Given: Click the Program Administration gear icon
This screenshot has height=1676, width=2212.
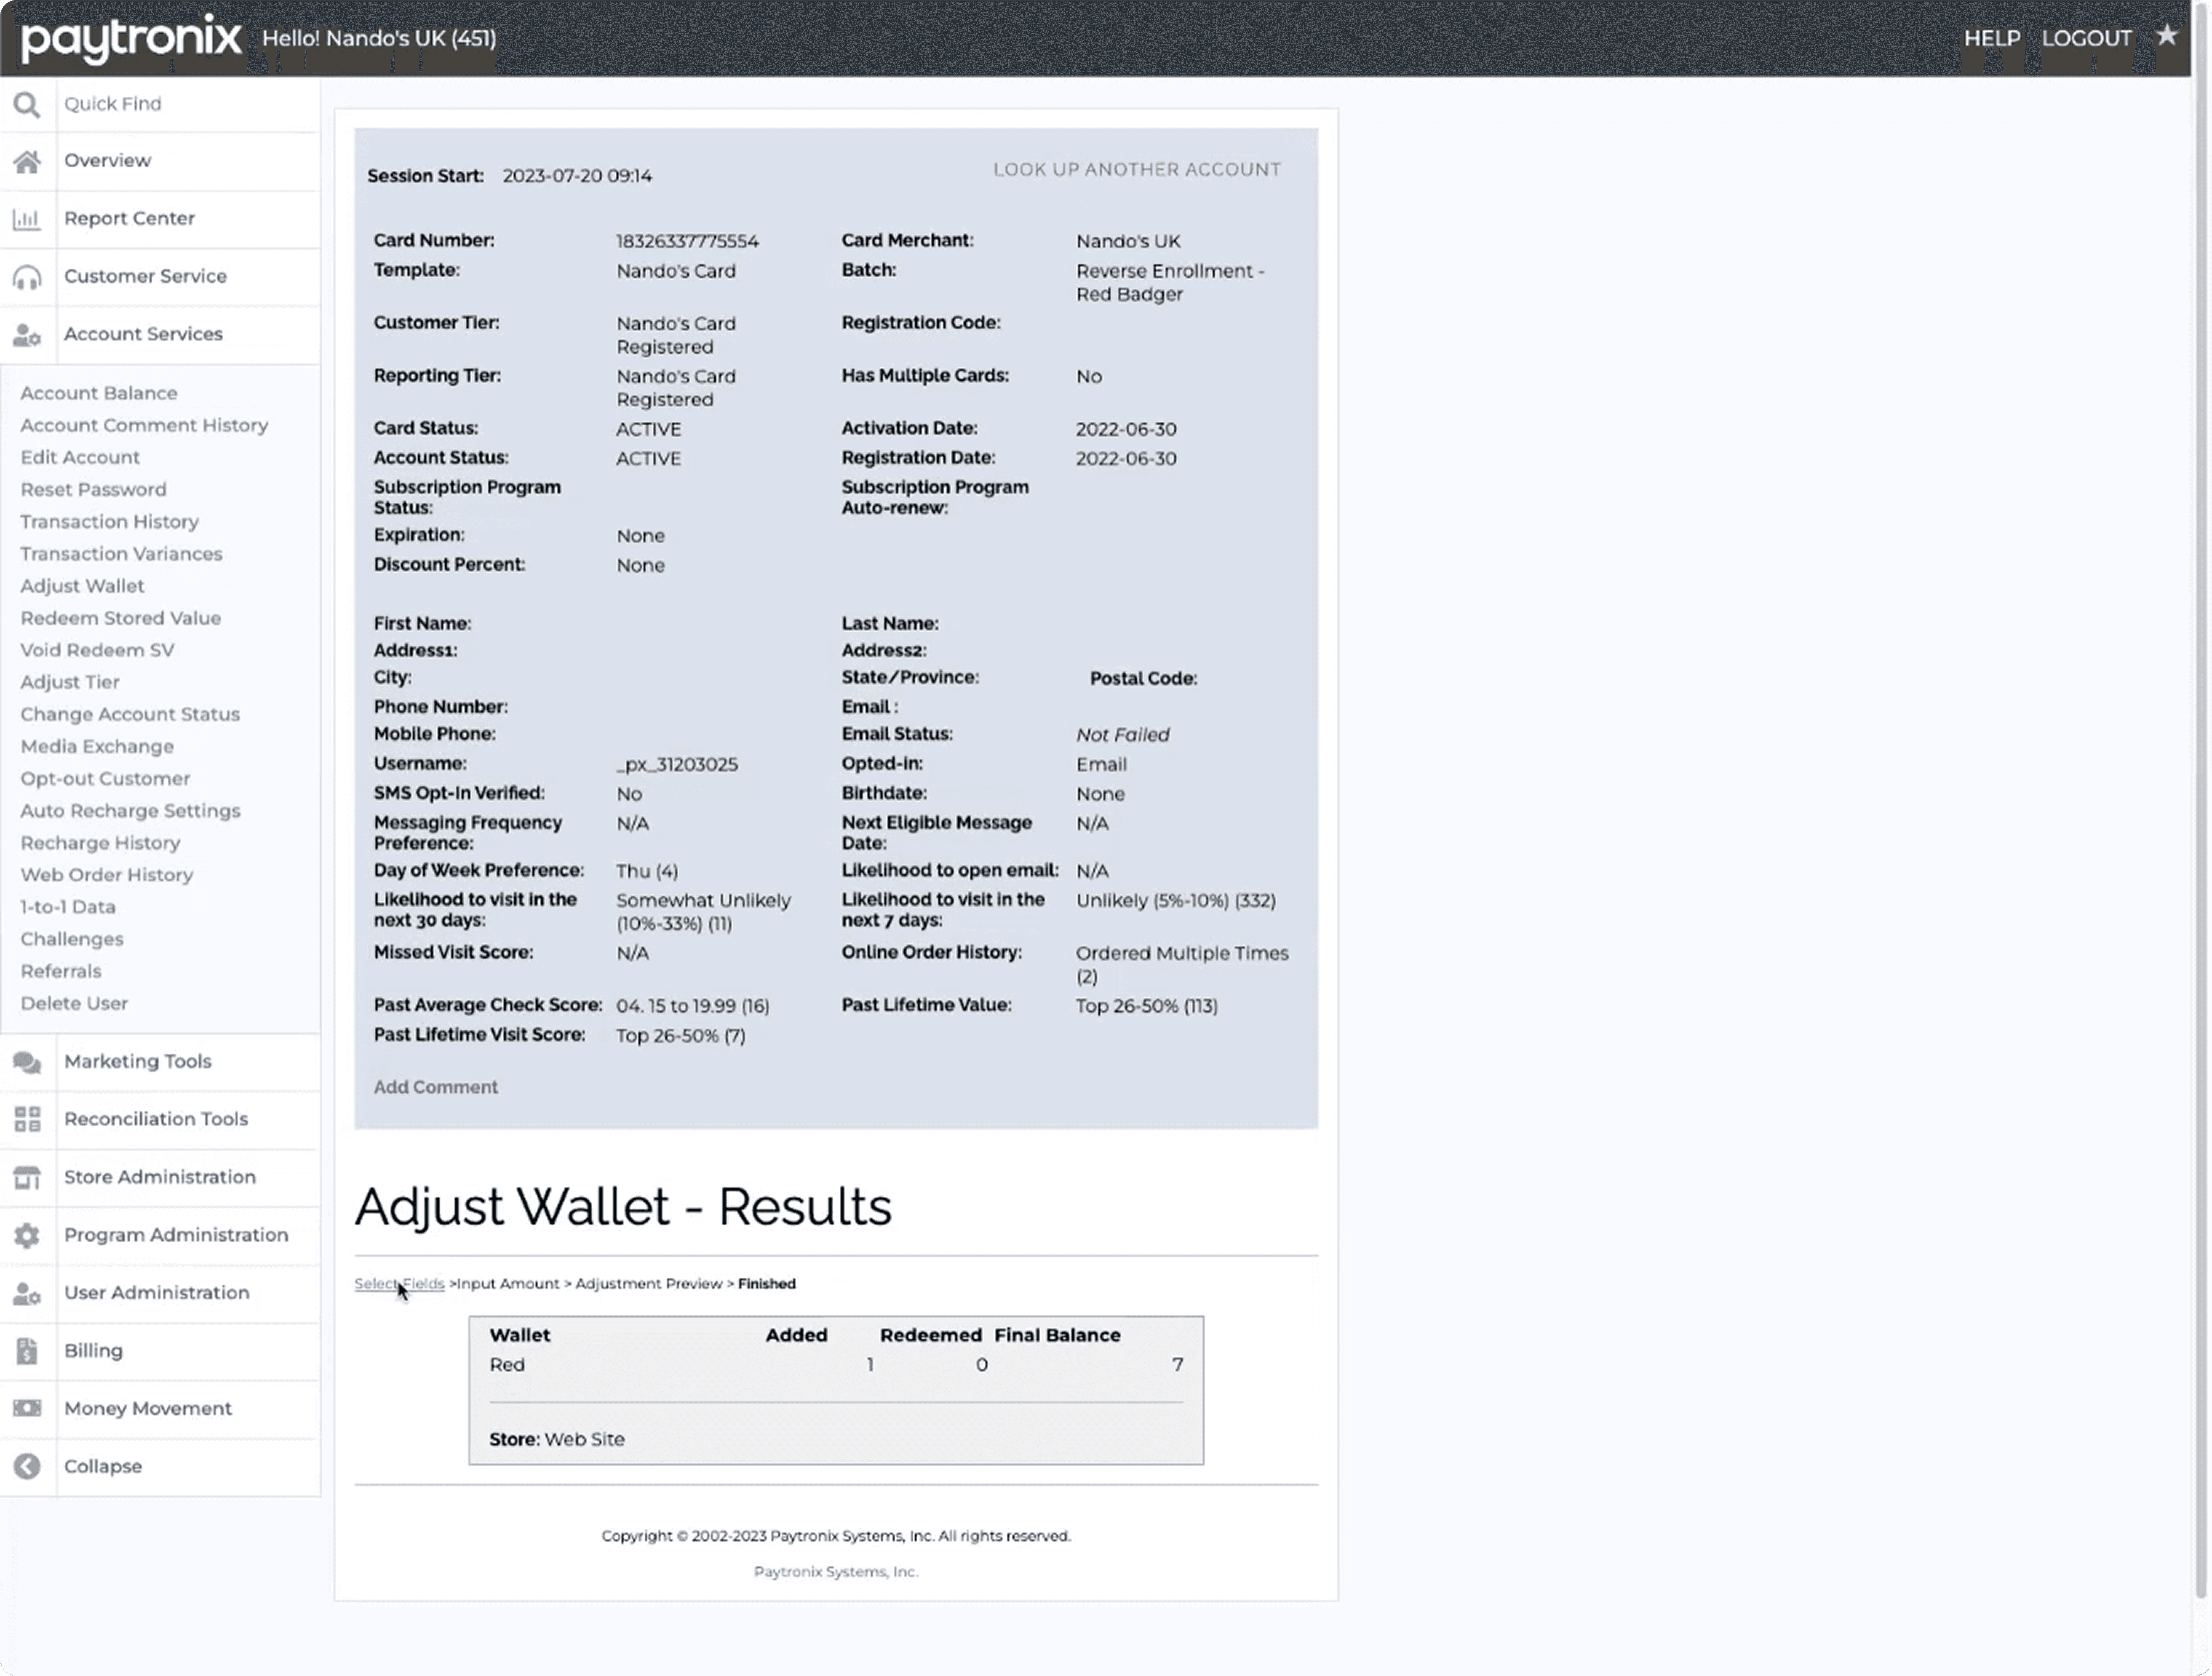Looking at the screenshot, I should pos(27,1235).
